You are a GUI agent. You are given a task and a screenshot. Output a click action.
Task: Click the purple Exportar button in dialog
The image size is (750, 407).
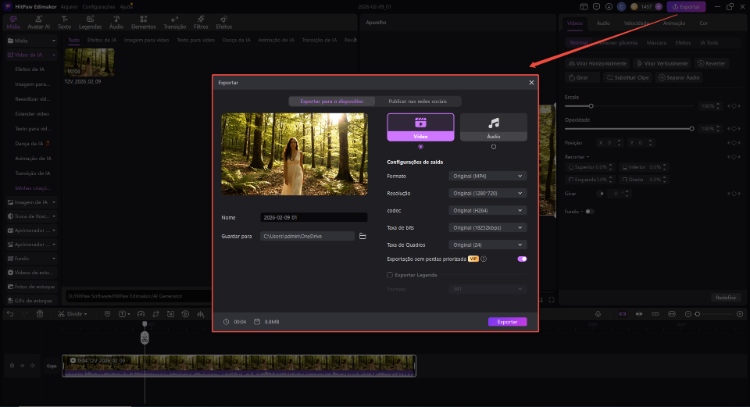[x=507, y=322]
